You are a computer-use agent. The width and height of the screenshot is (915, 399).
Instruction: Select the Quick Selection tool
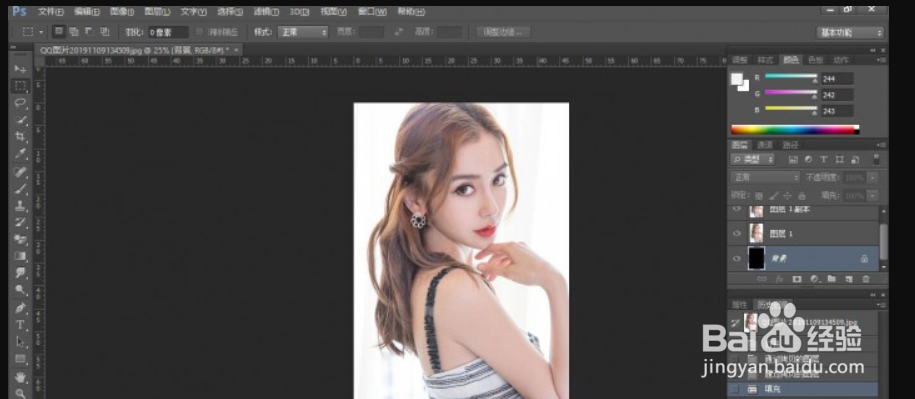(x=20, y=120)
